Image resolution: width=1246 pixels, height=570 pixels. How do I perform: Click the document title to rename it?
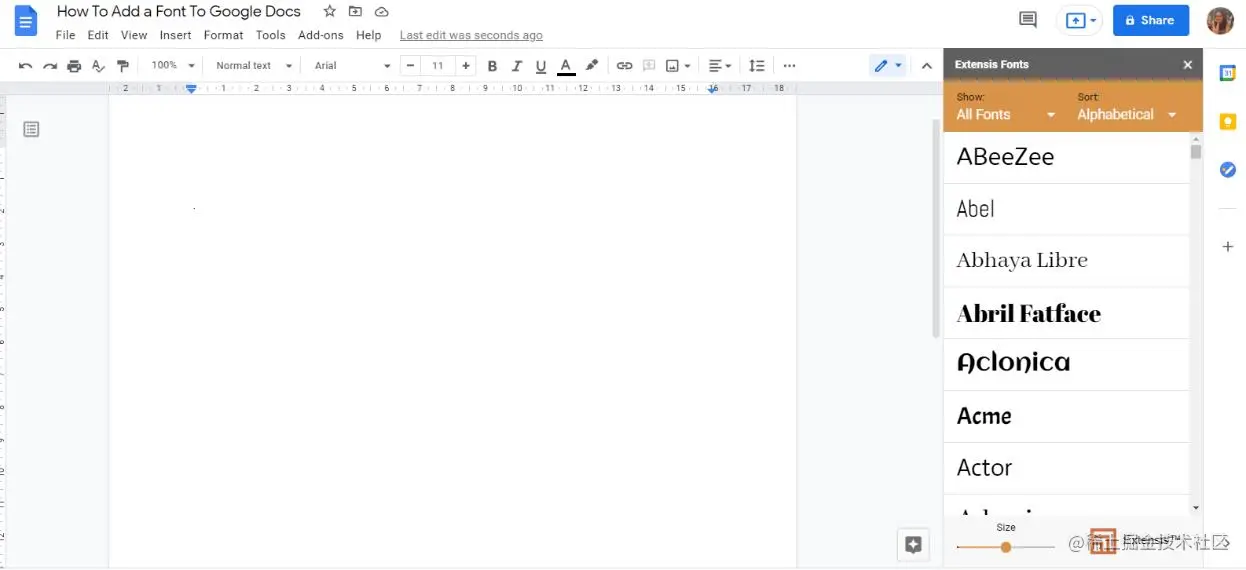pos(179,12)
